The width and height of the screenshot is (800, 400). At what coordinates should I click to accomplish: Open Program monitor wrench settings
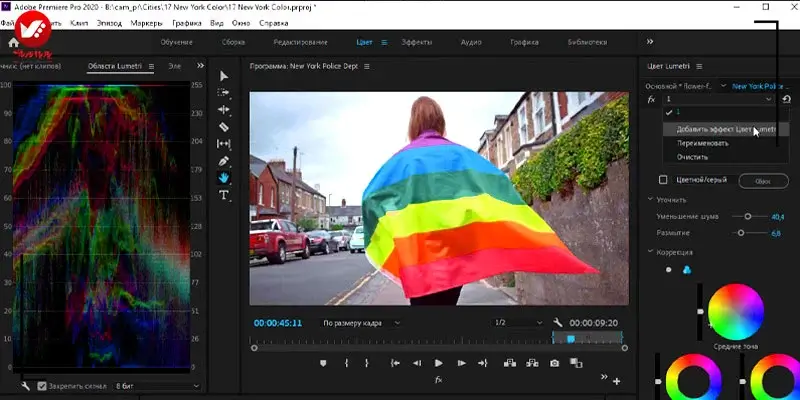click(x=558, y=322)
